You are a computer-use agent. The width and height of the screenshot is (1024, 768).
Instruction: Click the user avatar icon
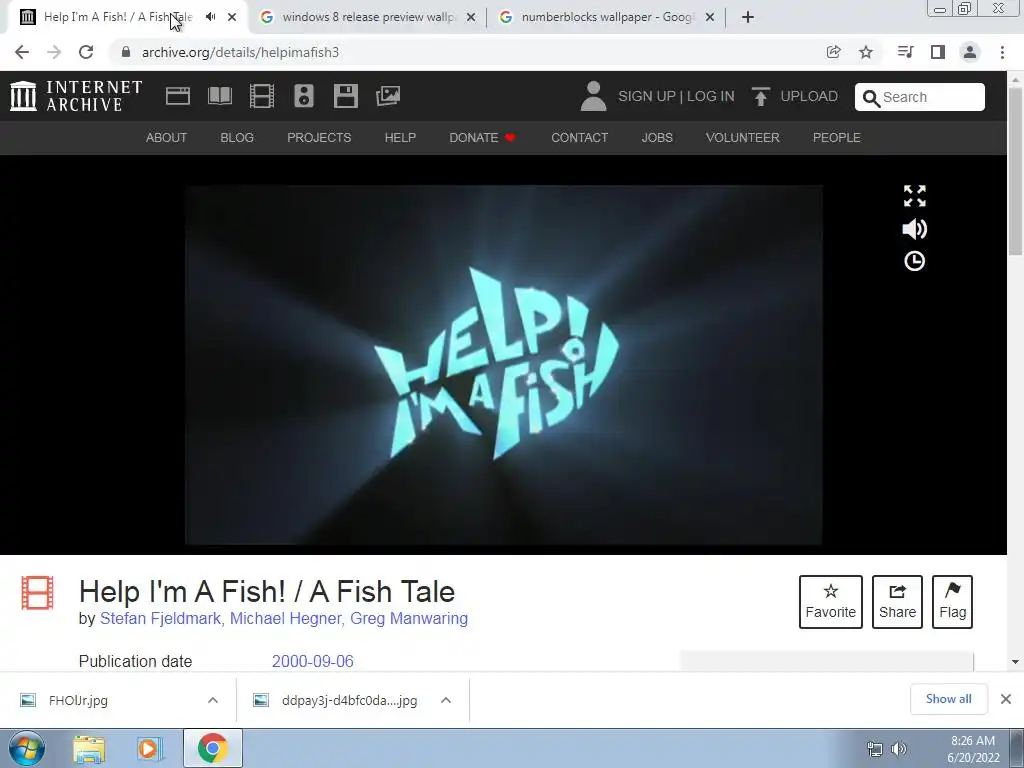click(x=593, y=96)
